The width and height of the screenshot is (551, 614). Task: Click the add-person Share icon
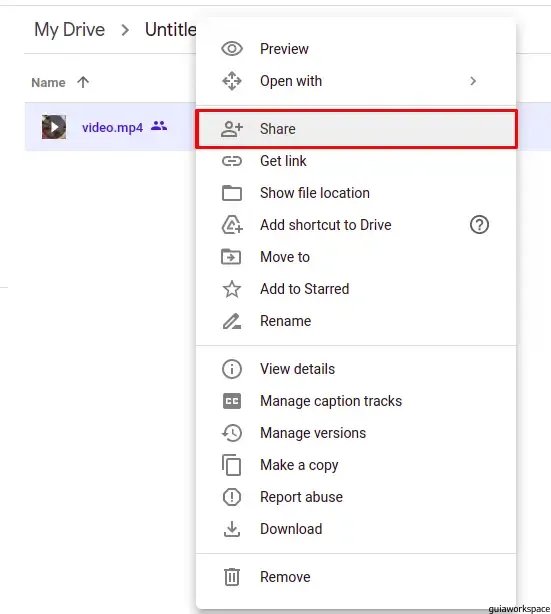232,129
